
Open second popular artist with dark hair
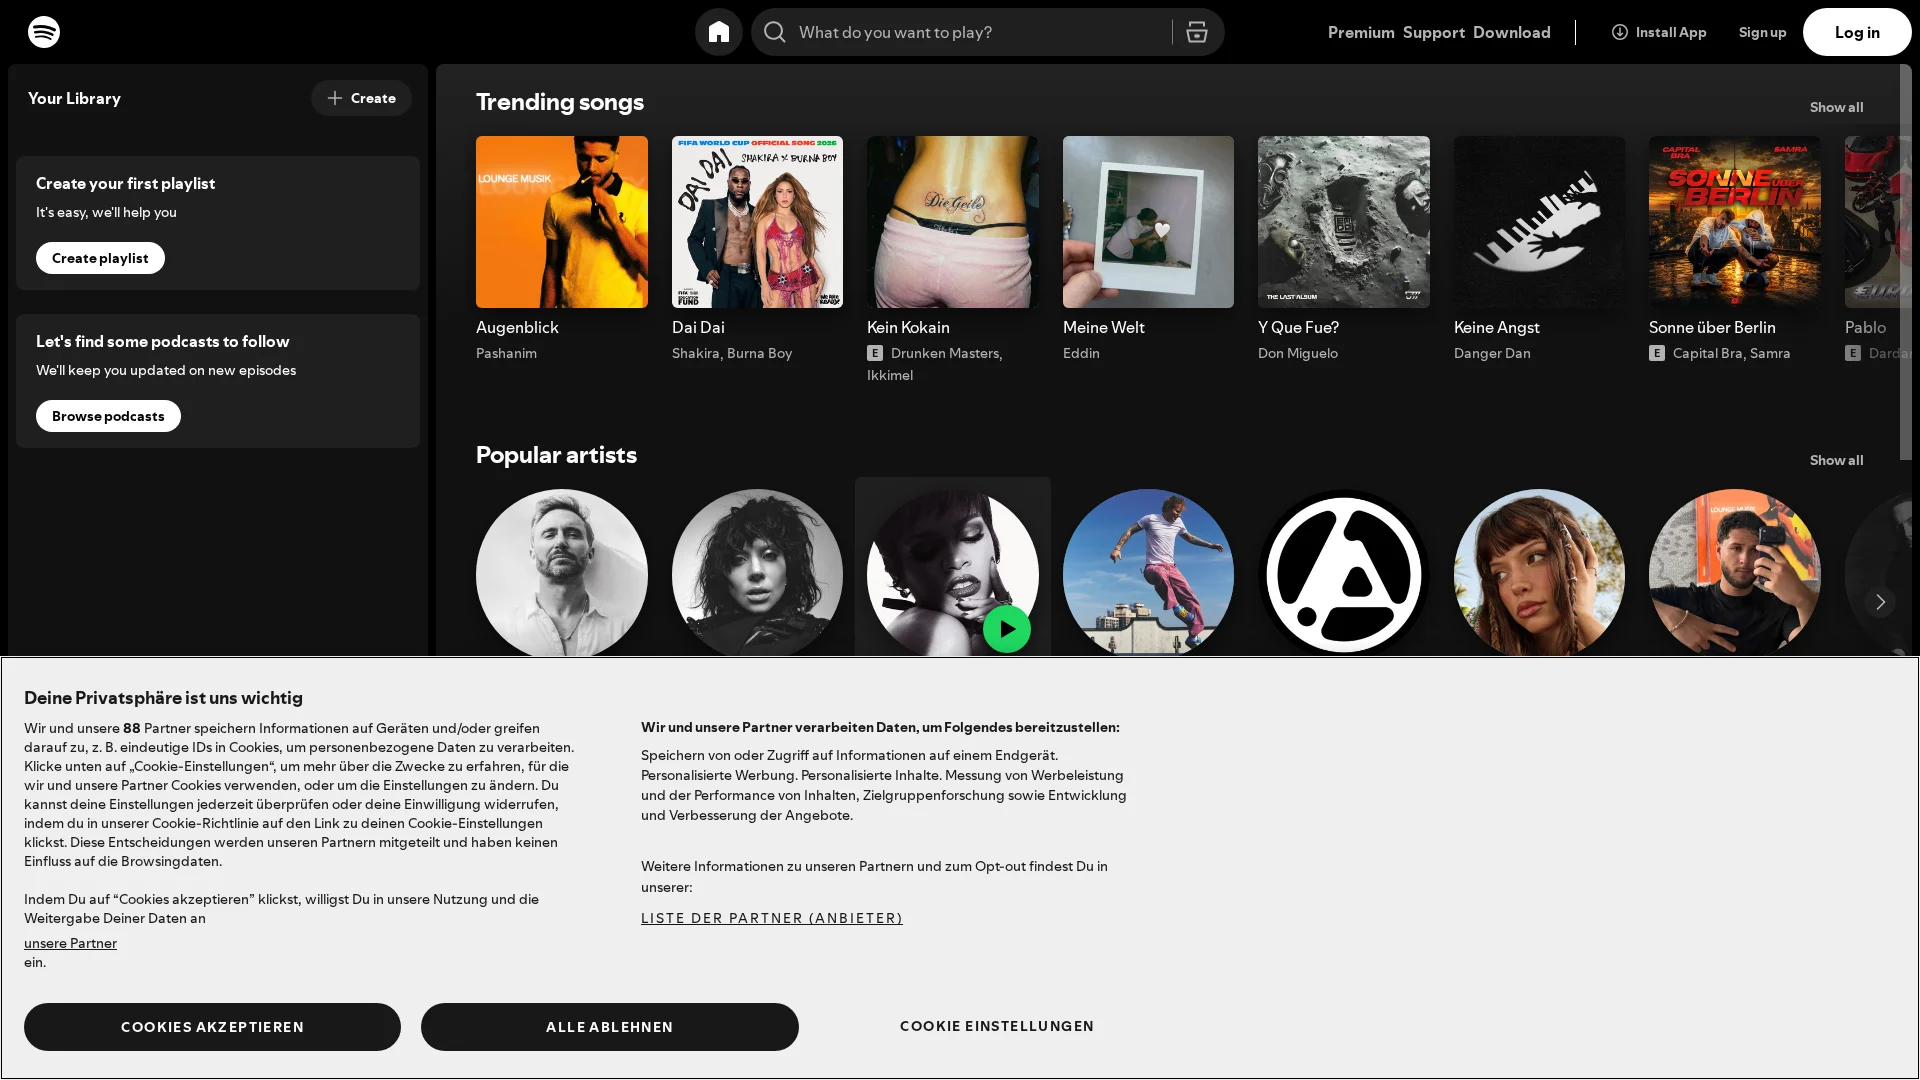[757, 573]
